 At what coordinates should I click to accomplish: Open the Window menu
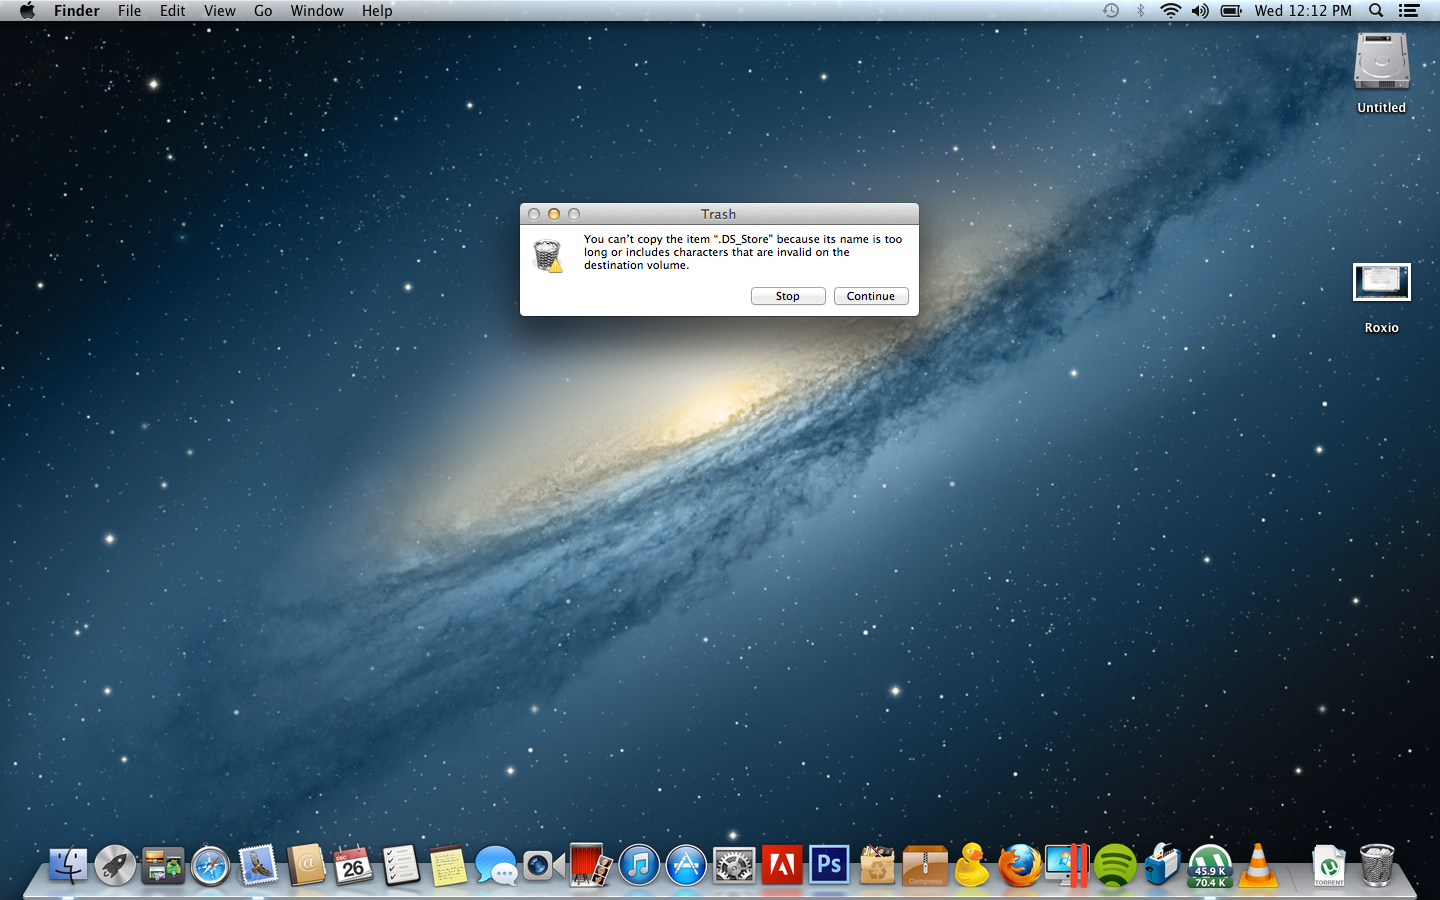(x=317, y=11)
